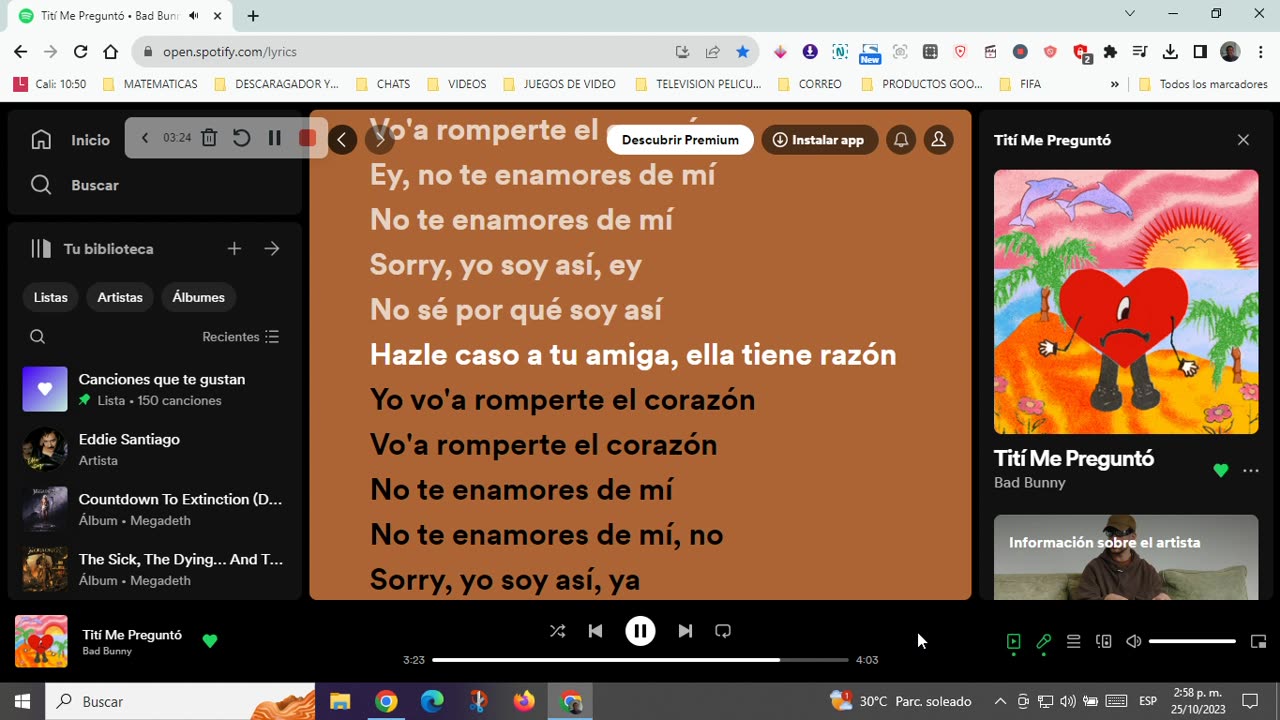Open Windows Start menu
The image size is (1280, 720).
click(x=22, y=702)
